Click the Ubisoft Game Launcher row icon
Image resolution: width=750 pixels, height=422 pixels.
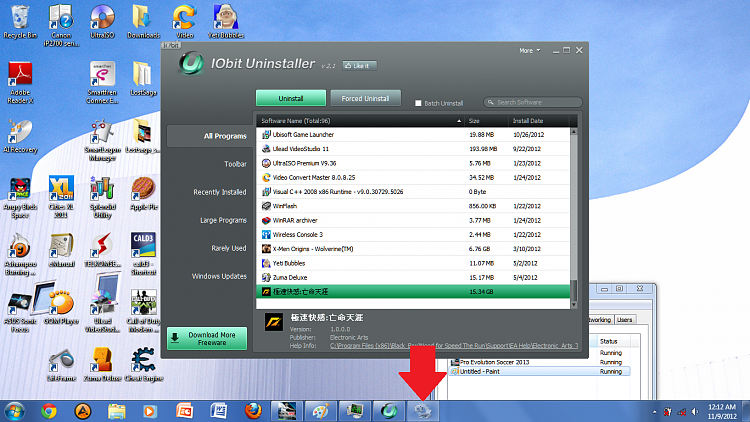coord(266,135)
